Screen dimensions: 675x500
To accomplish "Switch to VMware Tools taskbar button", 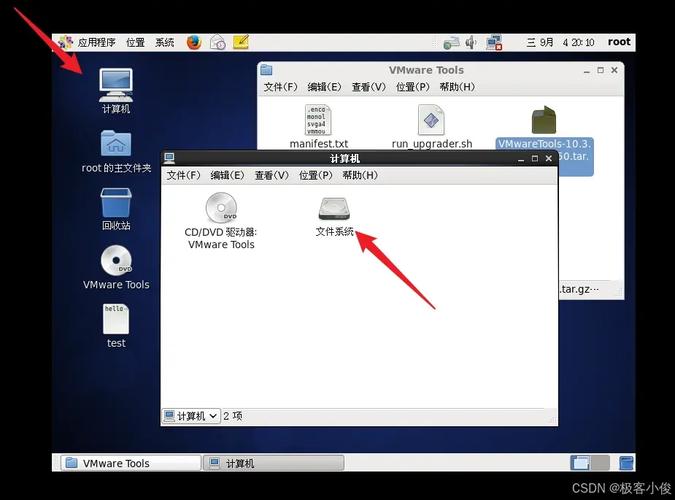I will coord(131,463).
